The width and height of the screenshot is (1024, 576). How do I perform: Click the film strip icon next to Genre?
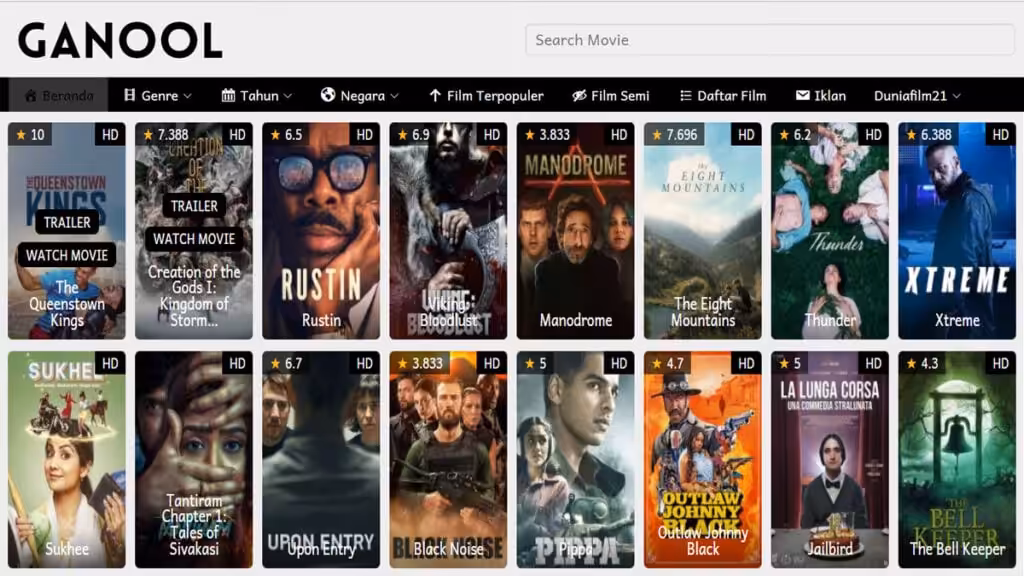tap(129, 96)
